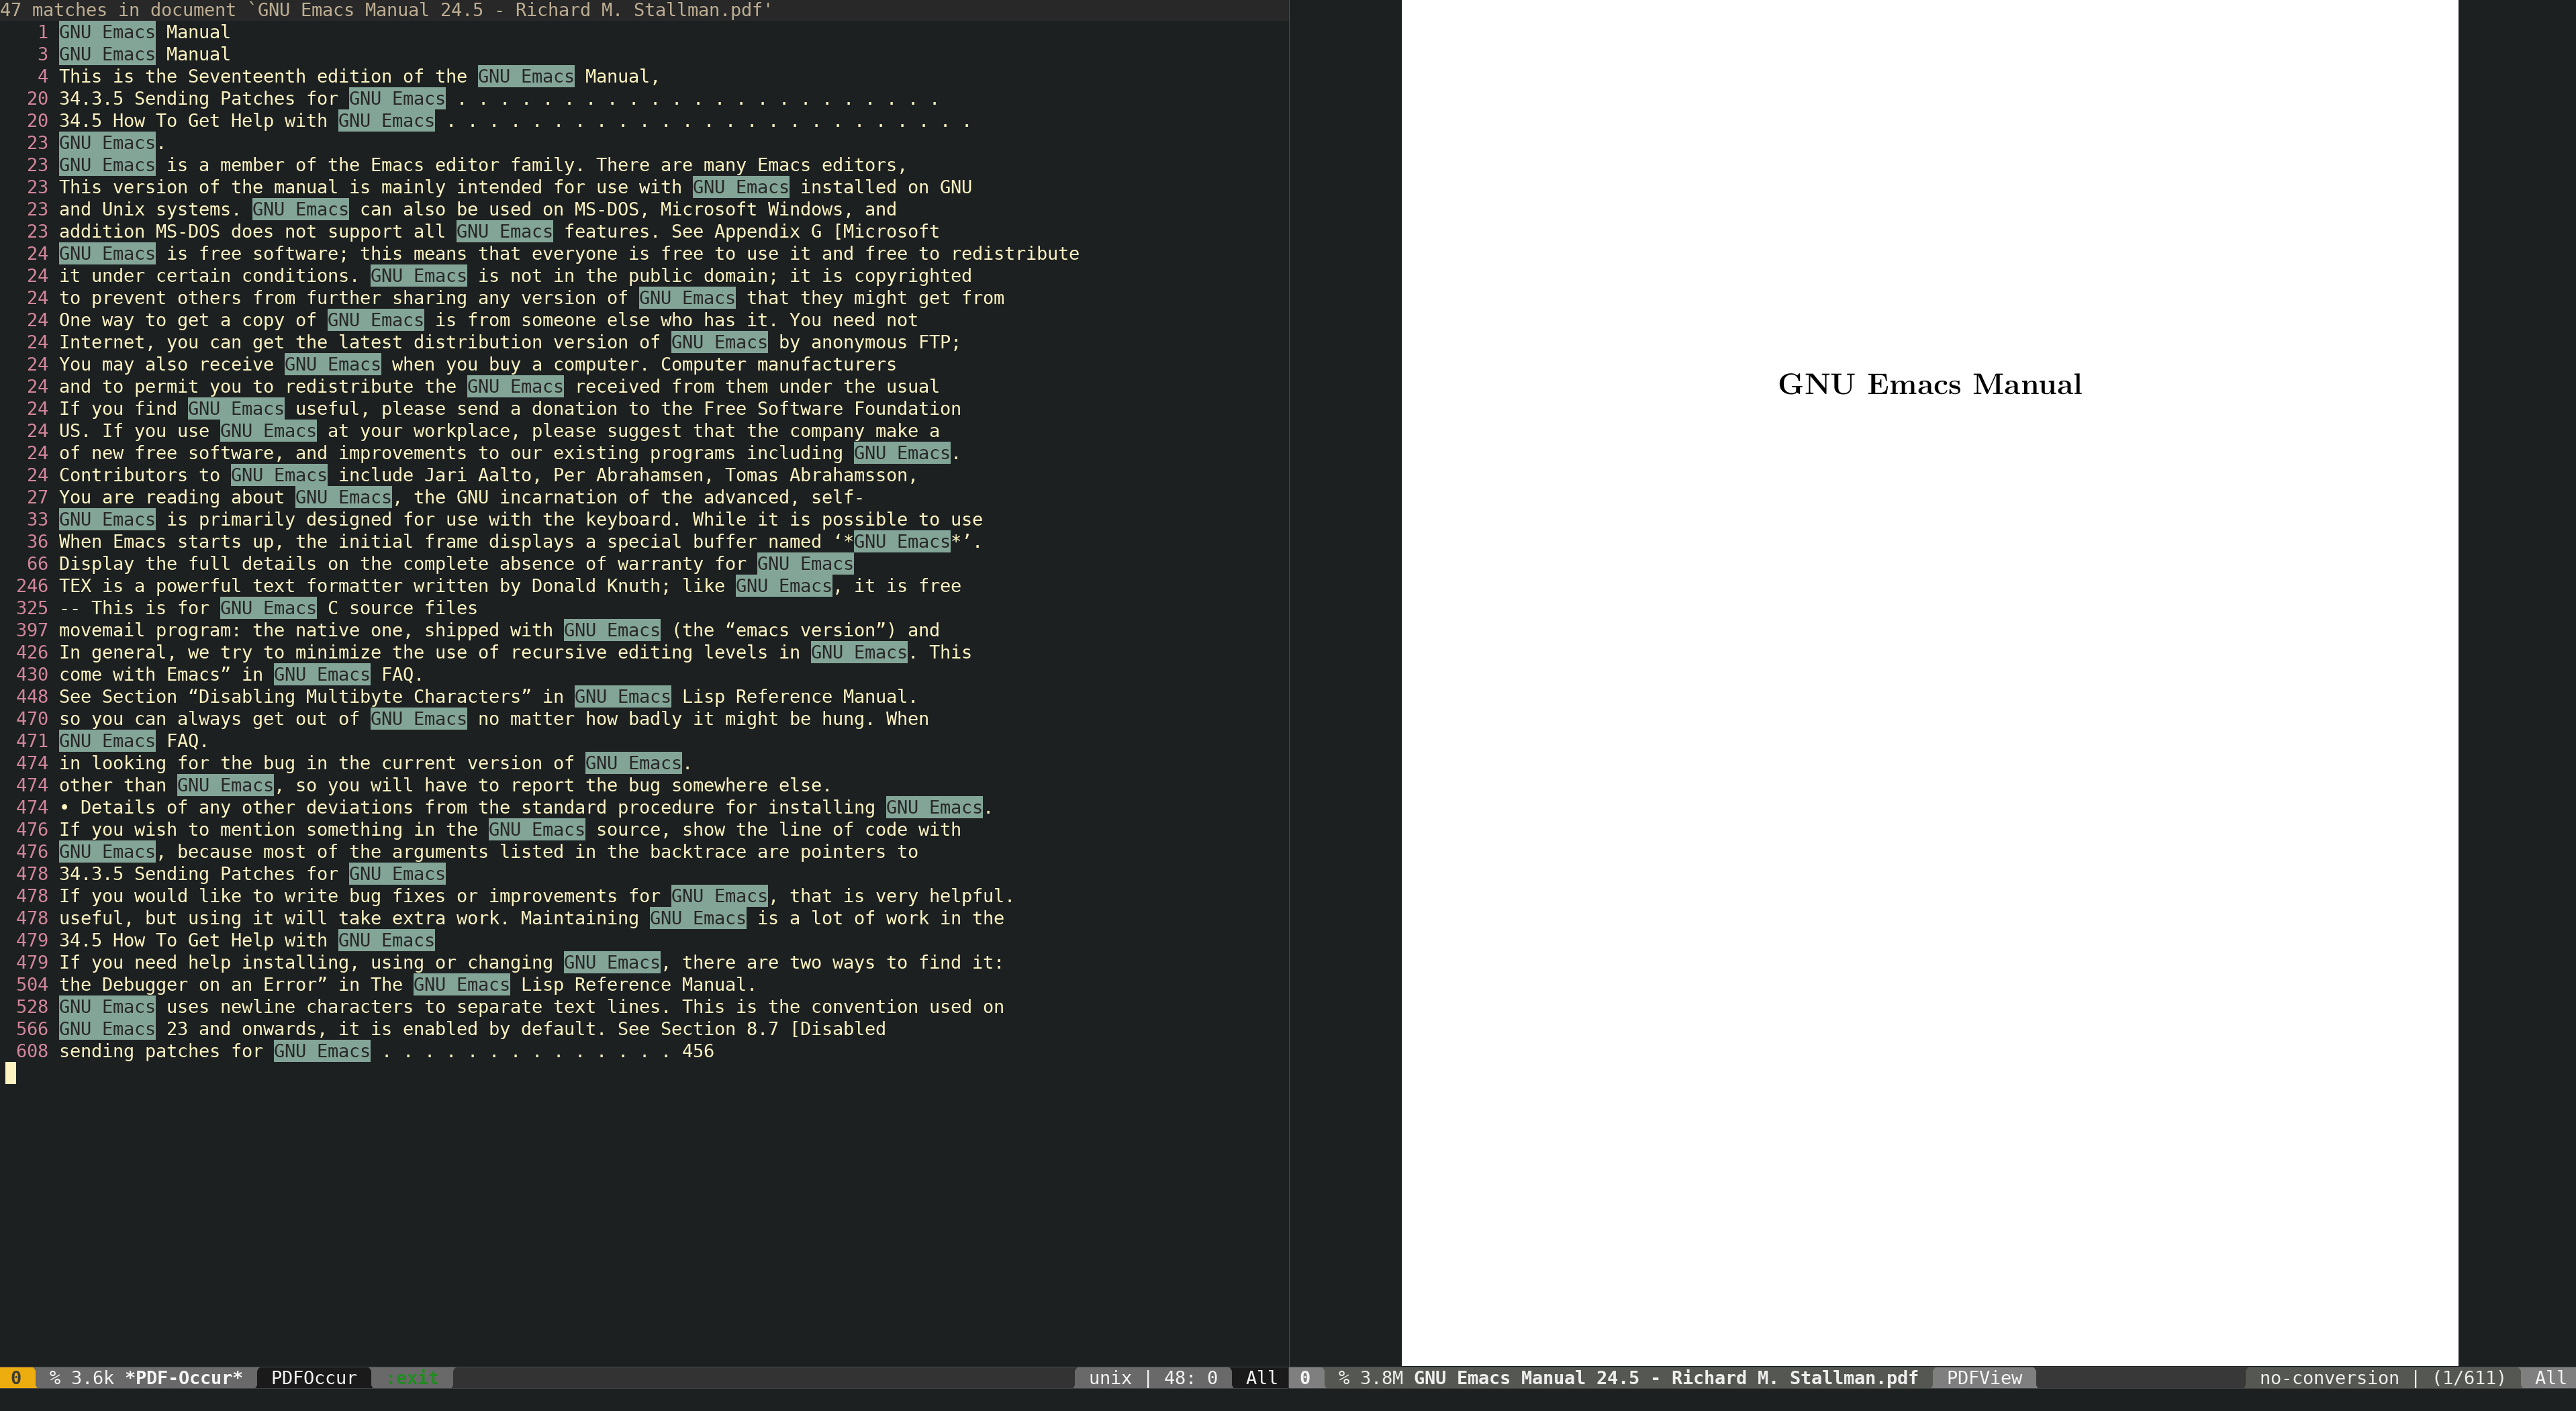Click line 'You may also receive GNU Emacs'
The image size is (2576, 1411).
click(477, 364)
